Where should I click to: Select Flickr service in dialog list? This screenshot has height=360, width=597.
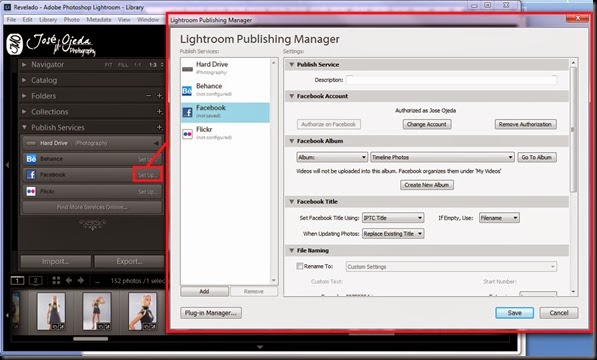pyautogui.click(x=225, y=133)
